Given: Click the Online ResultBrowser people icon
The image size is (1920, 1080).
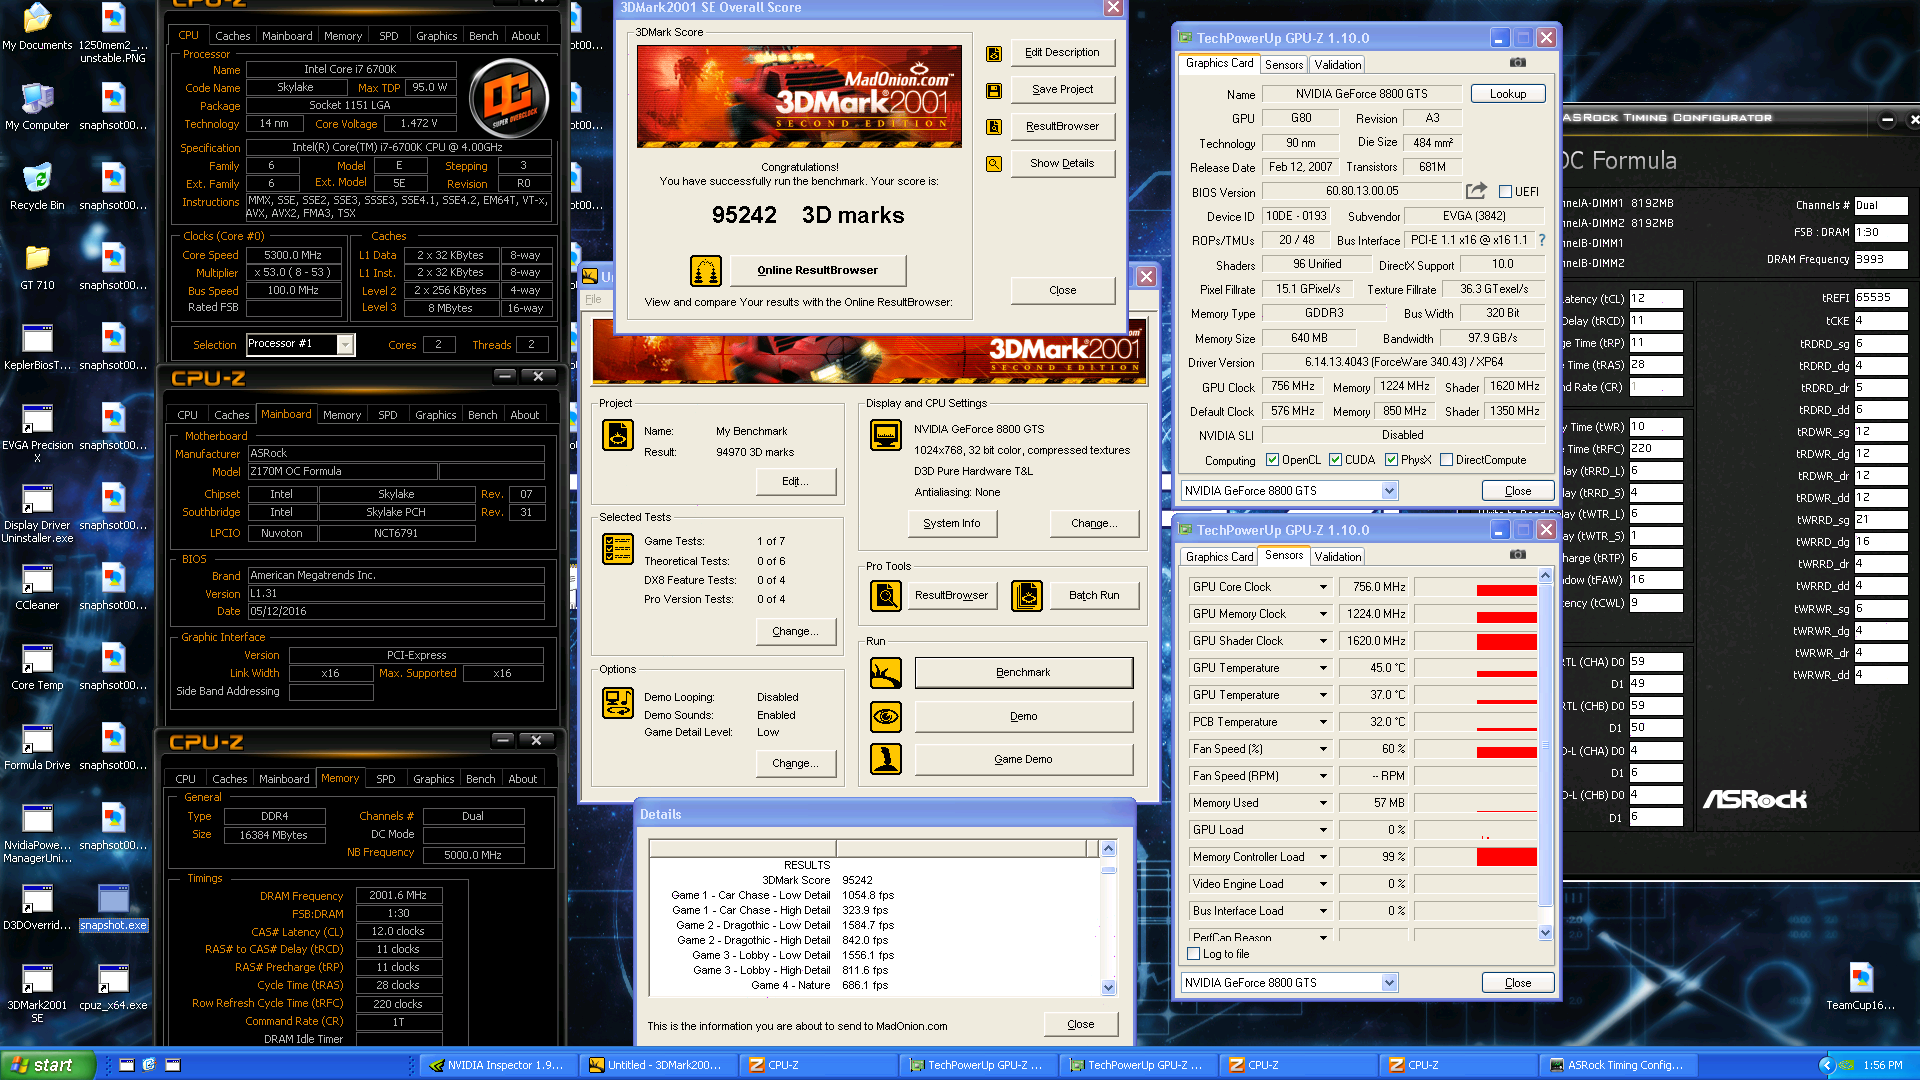Looking at the screenshot, I should coord(706,270).
